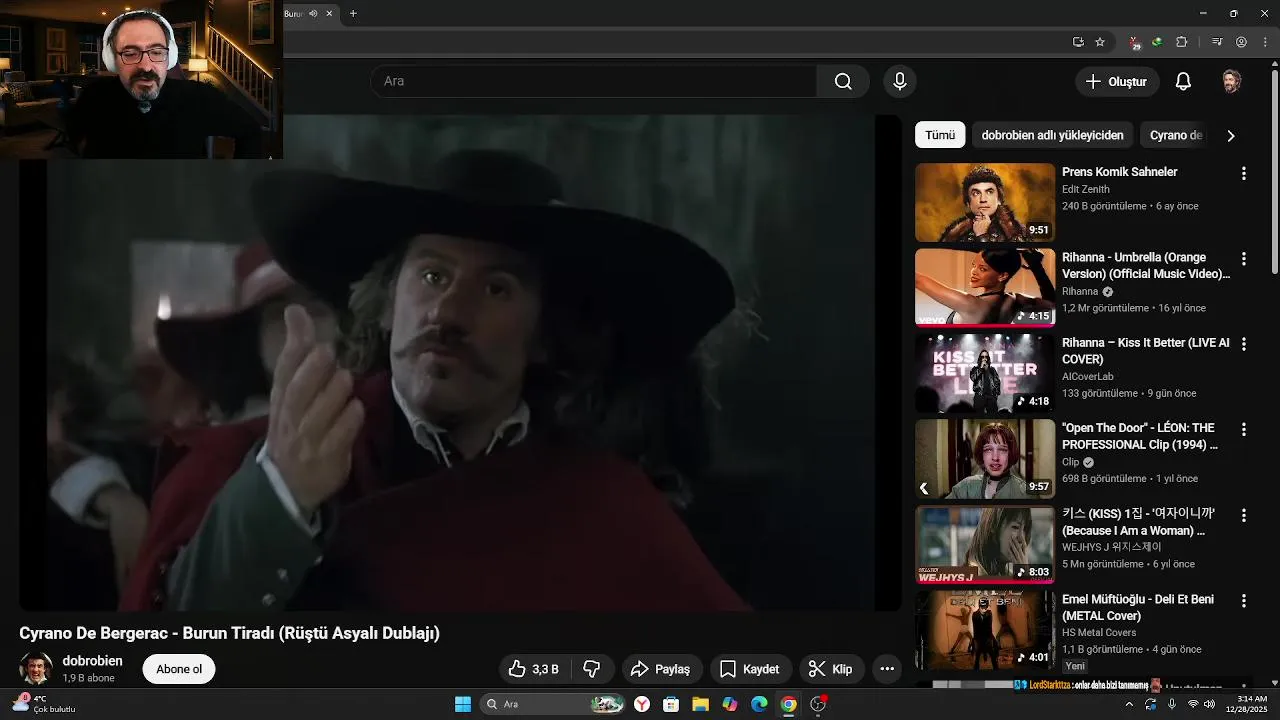Open the green globe extension icon
The image size is (1280, 720).
click(1157, 42)
